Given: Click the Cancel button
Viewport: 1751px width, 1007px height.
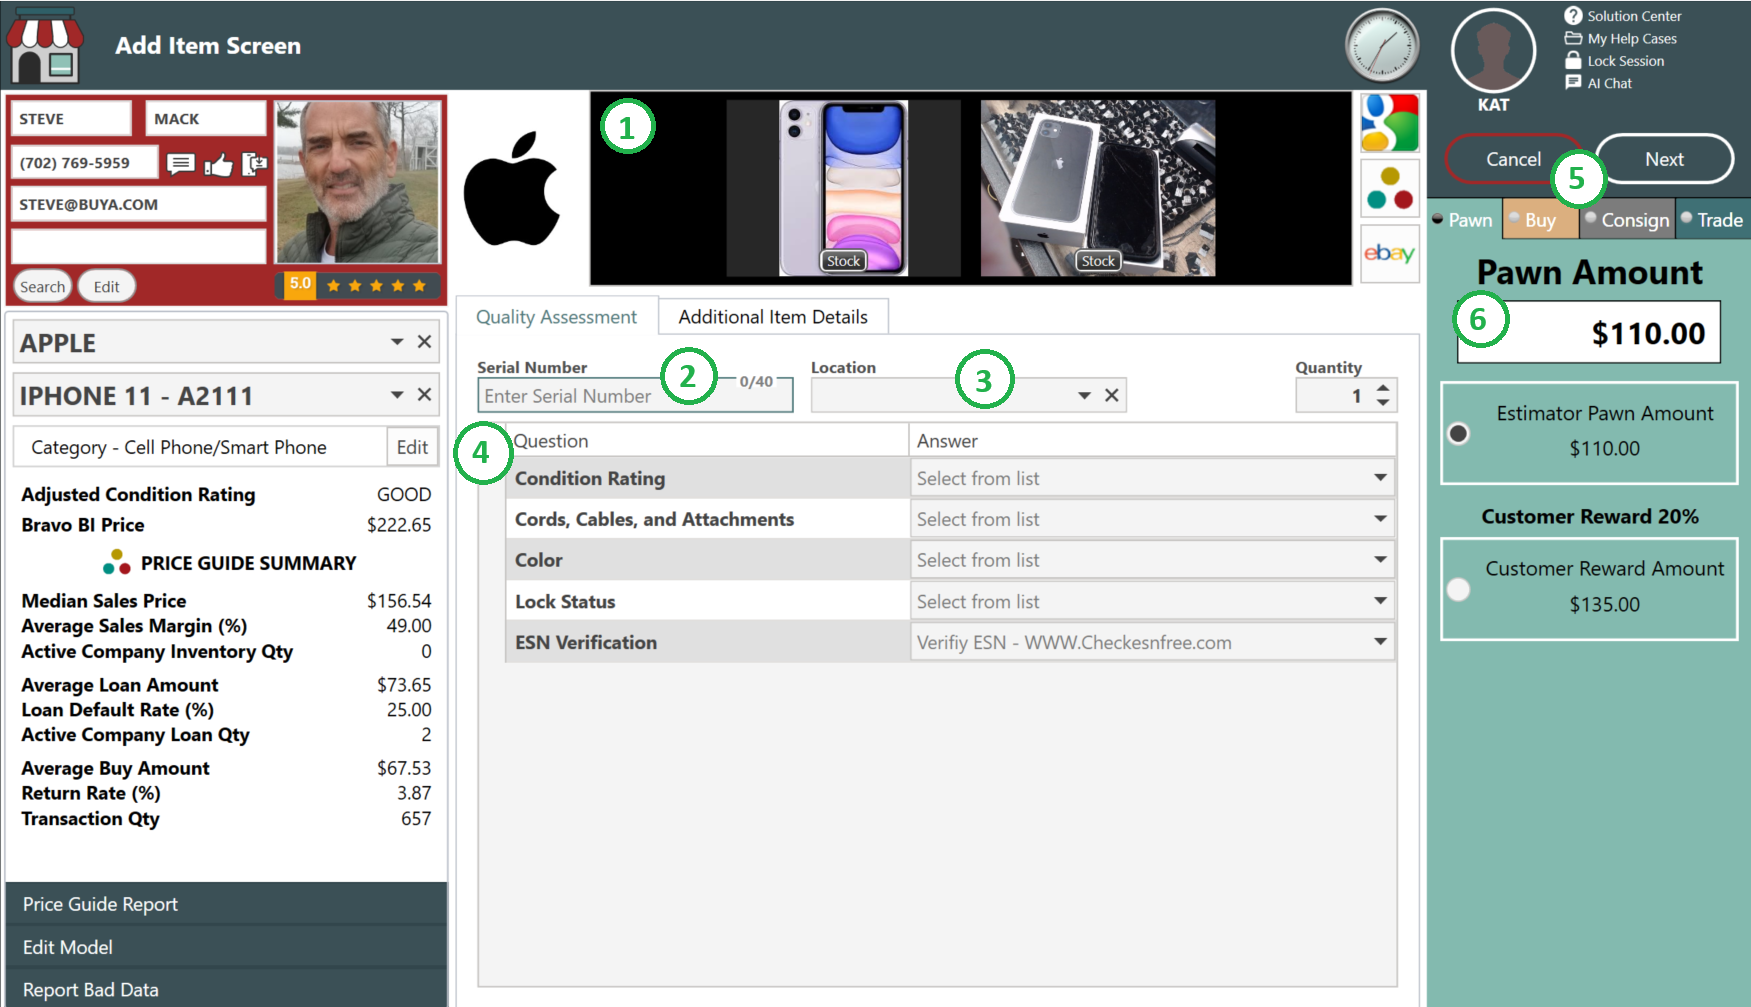Looking at the screenshot, I should coord(1513,159).
